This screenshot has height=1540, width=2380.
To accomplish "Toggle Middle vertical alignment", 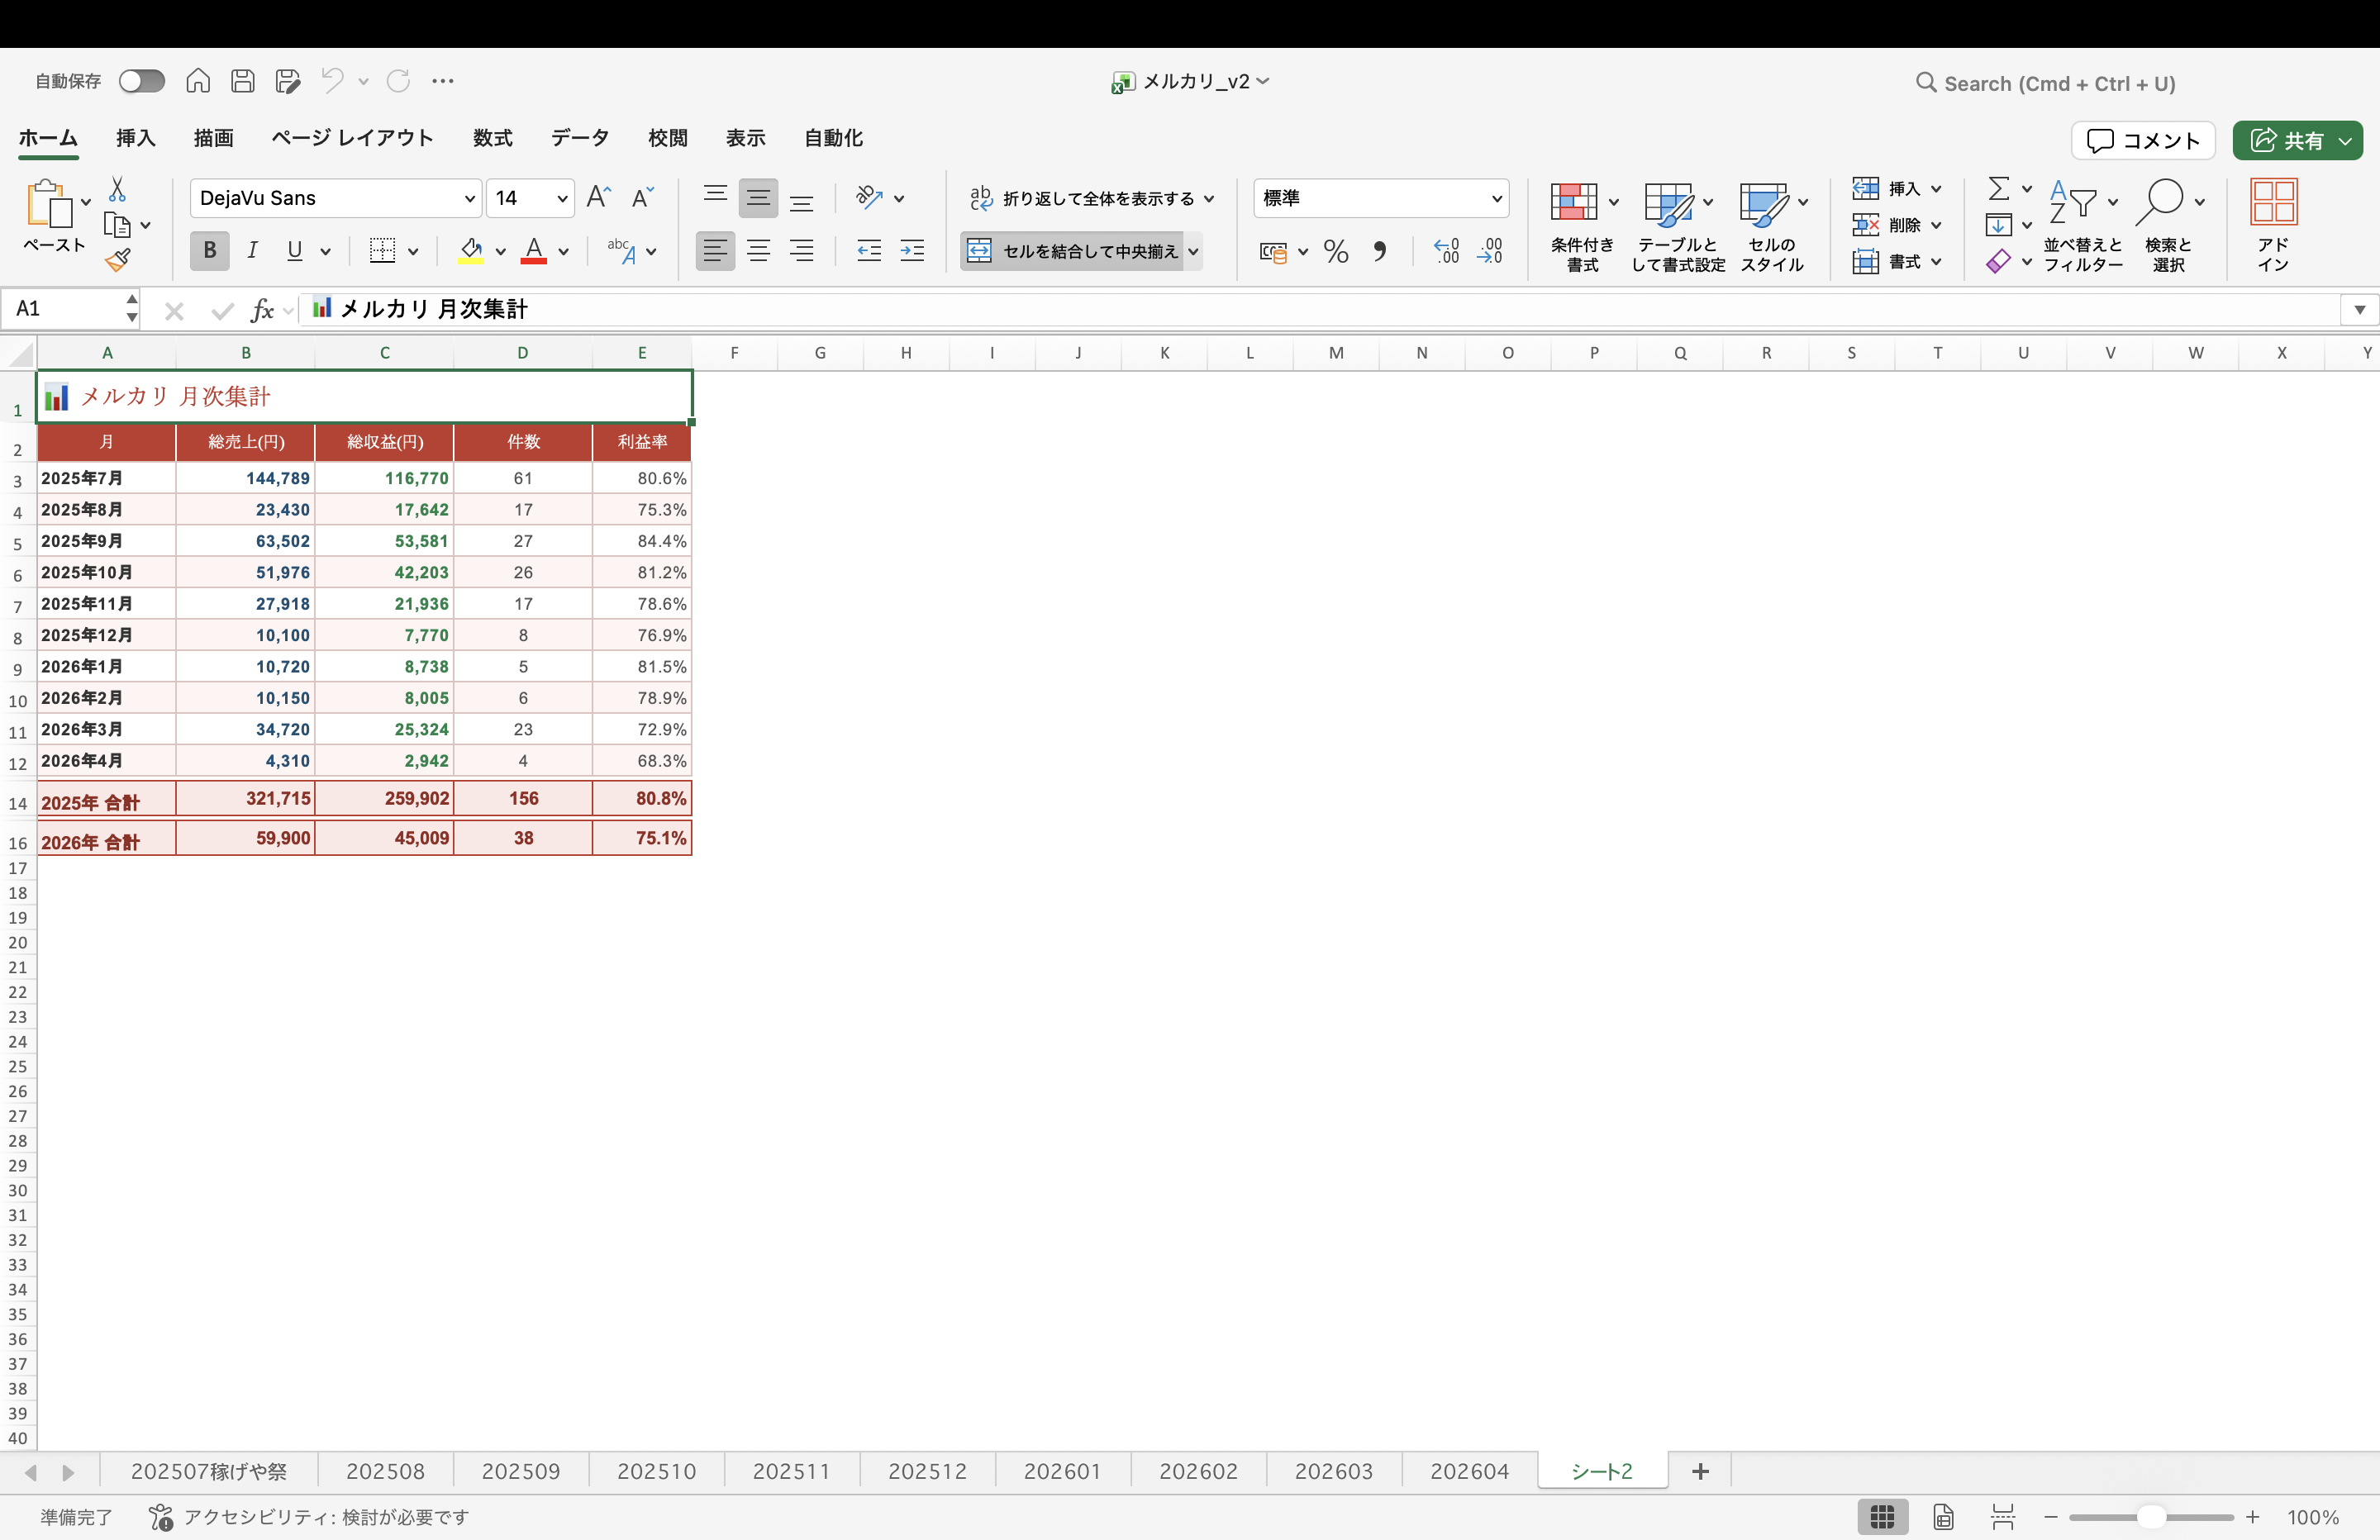I will click(x=758, y=198).
